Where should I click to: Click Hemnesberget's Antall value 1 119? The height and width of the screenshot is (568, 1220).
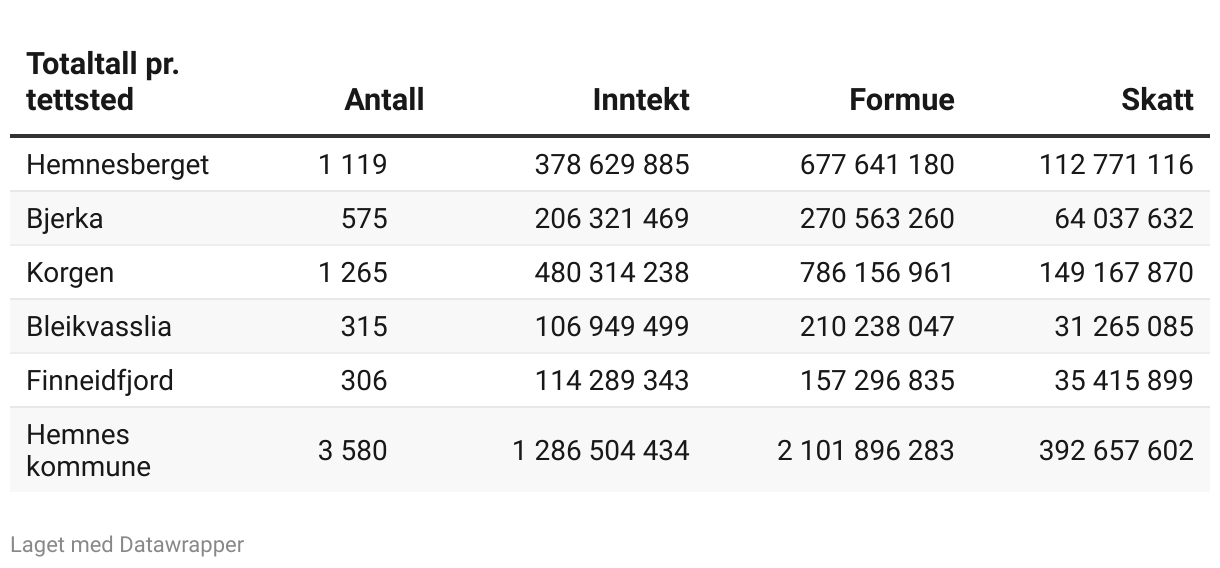352,164
